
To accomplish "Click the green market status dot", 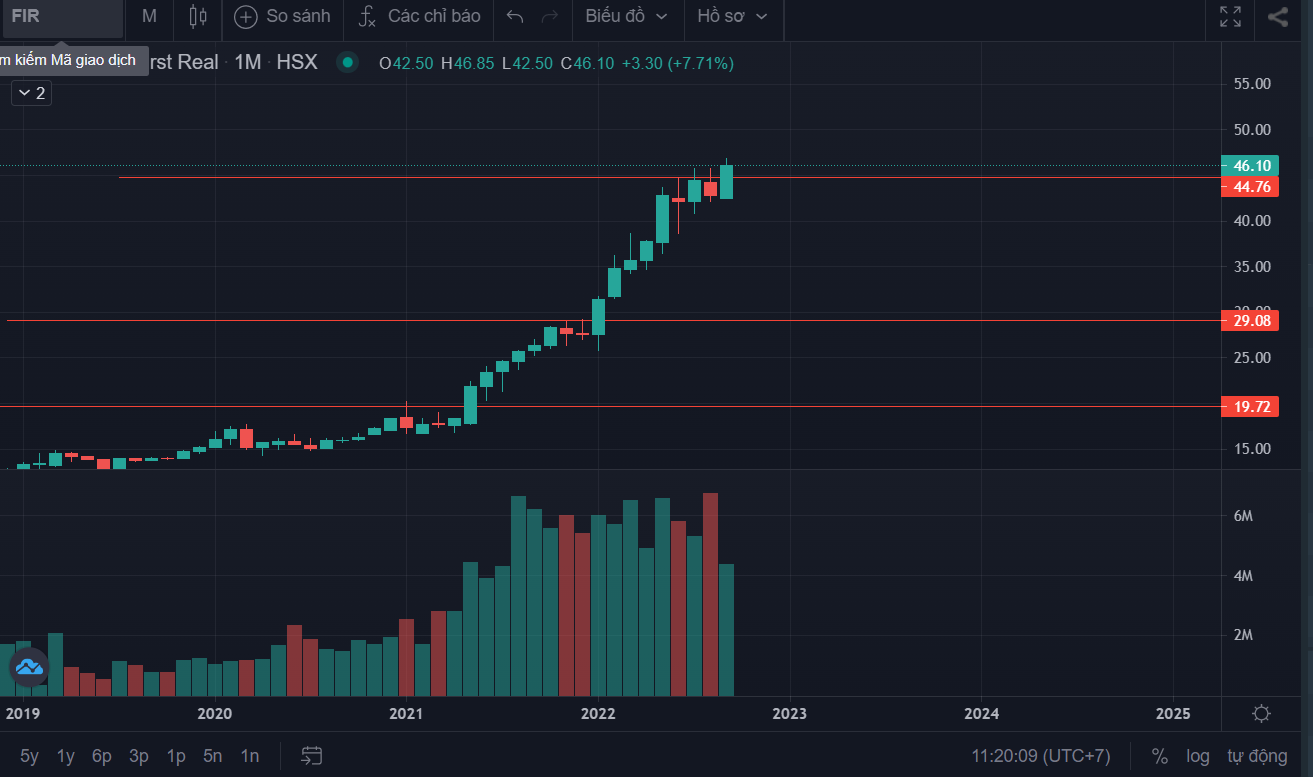I will coord(347,62).
